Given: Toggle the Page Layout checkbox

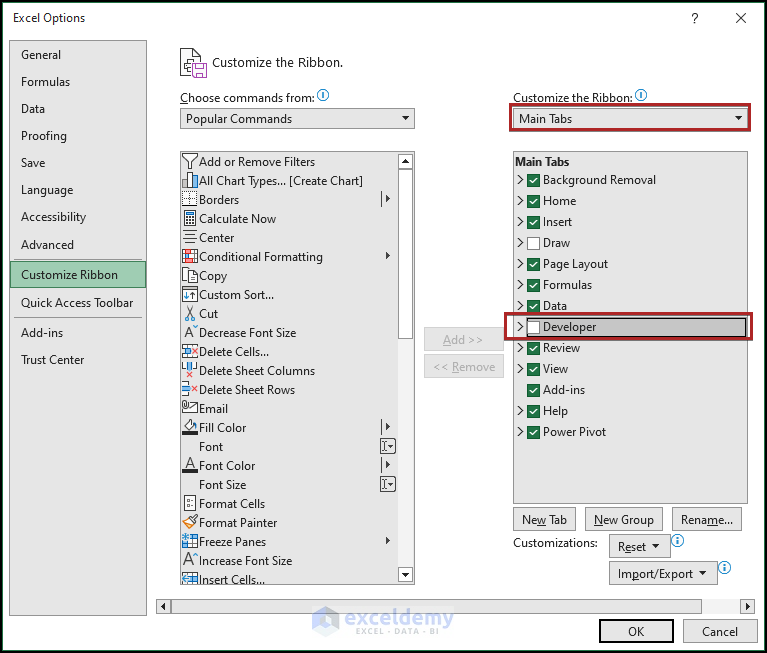Looking at the screenshot, I should point(533,264).
